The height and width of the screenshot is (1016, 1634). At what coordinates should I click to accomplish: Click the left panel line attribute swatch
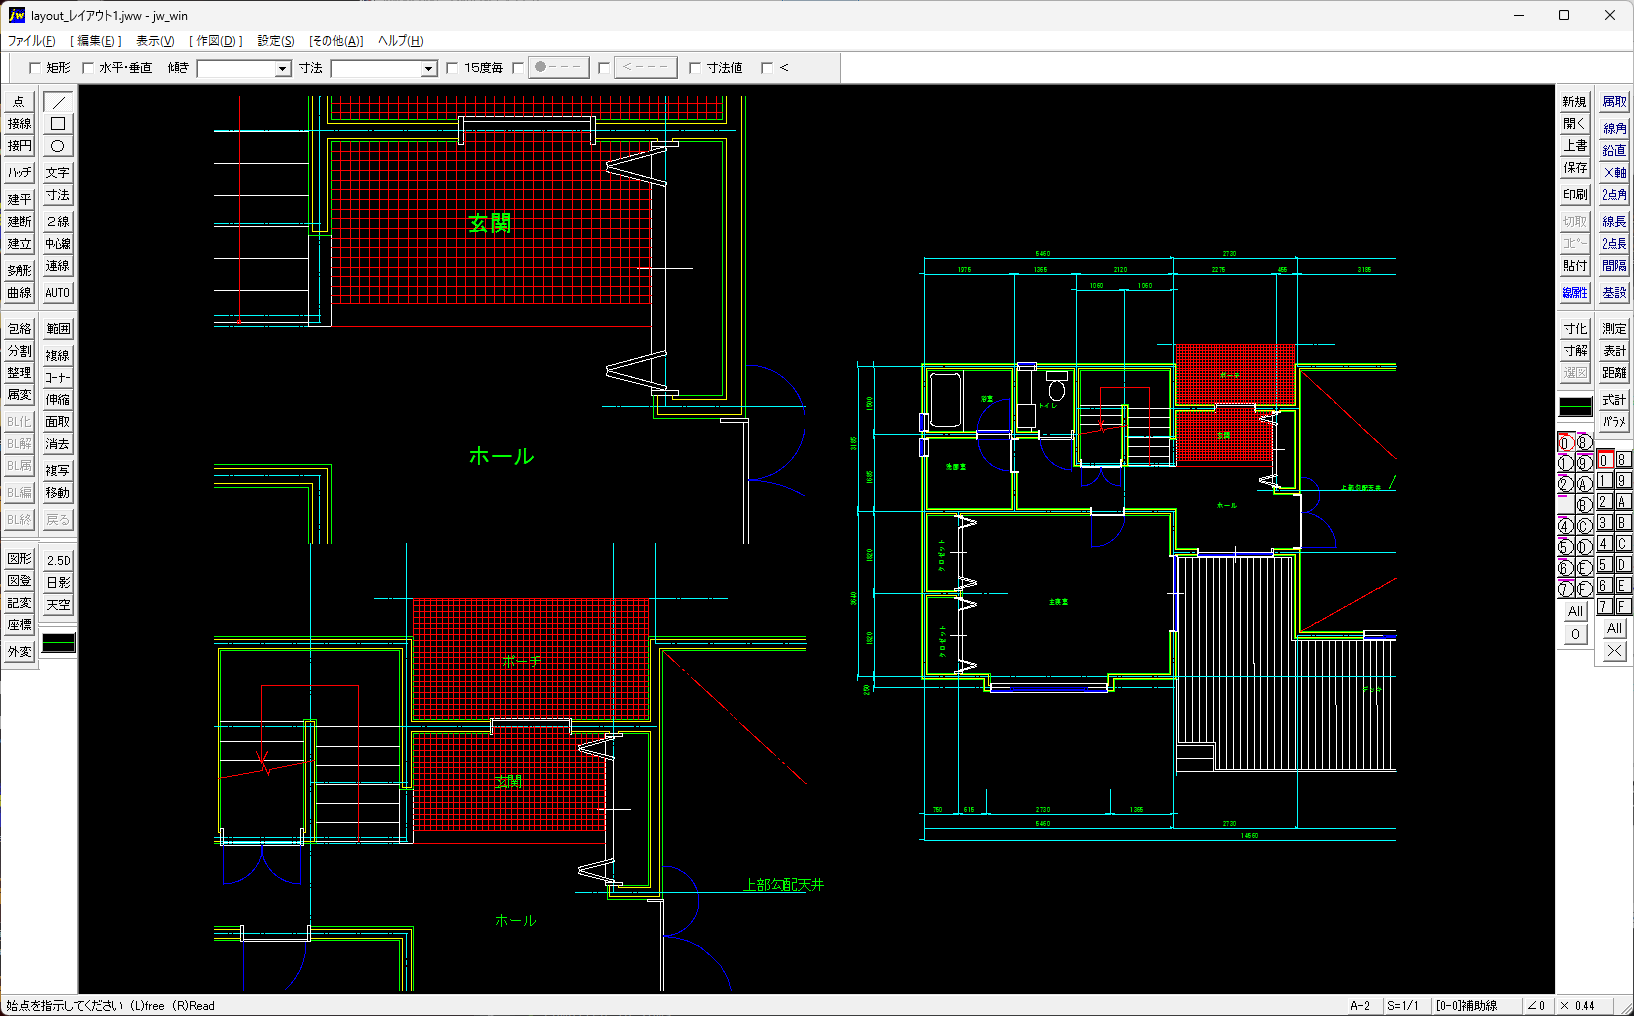58,643
